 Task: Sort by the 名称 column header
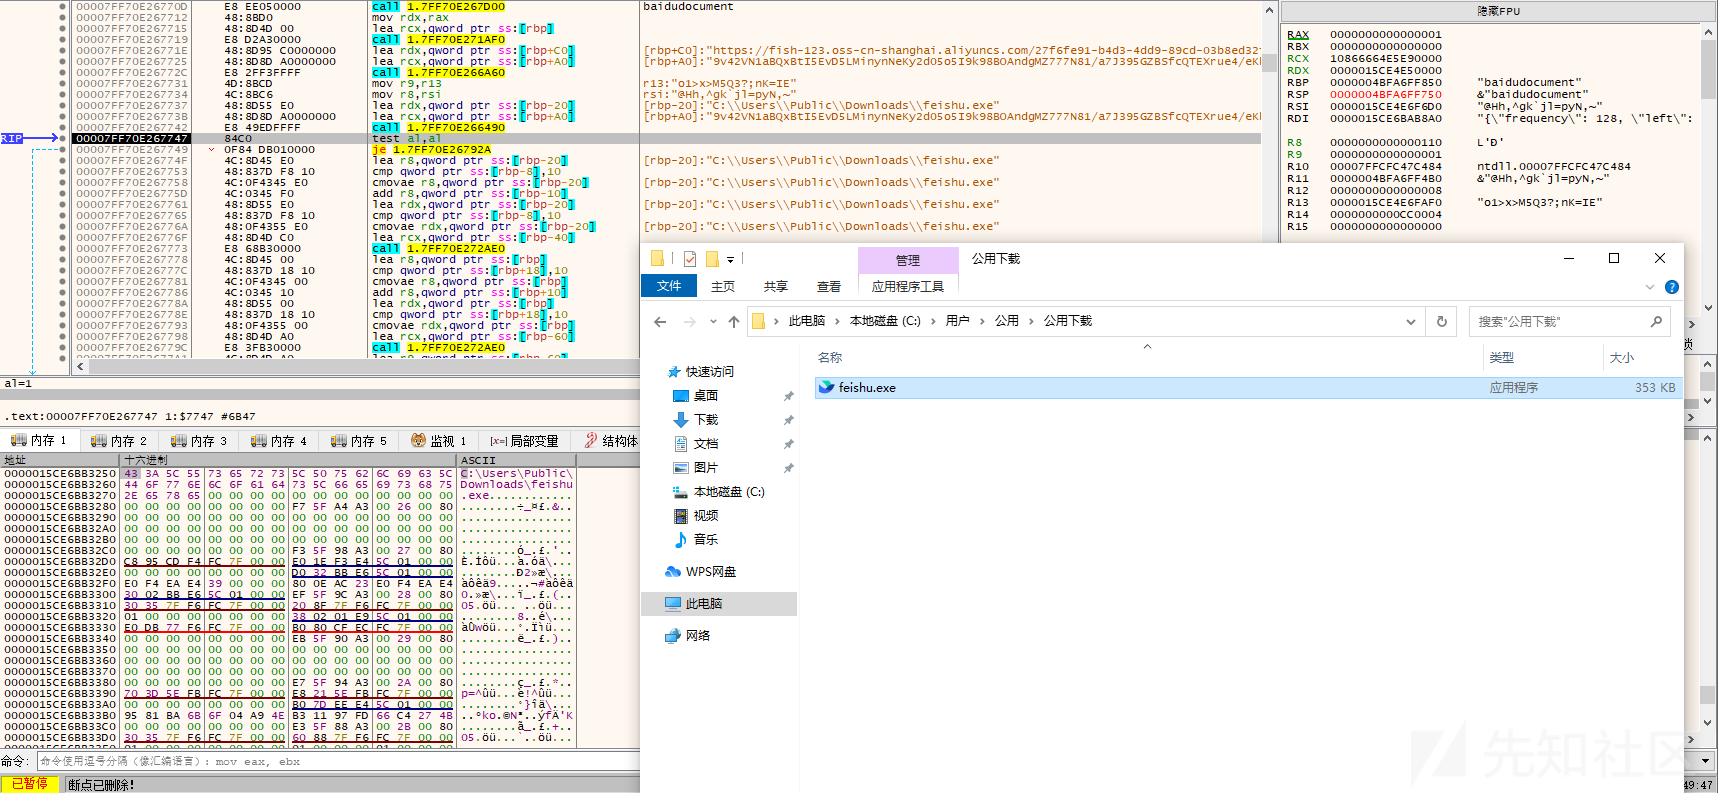[x=830, y=357]
